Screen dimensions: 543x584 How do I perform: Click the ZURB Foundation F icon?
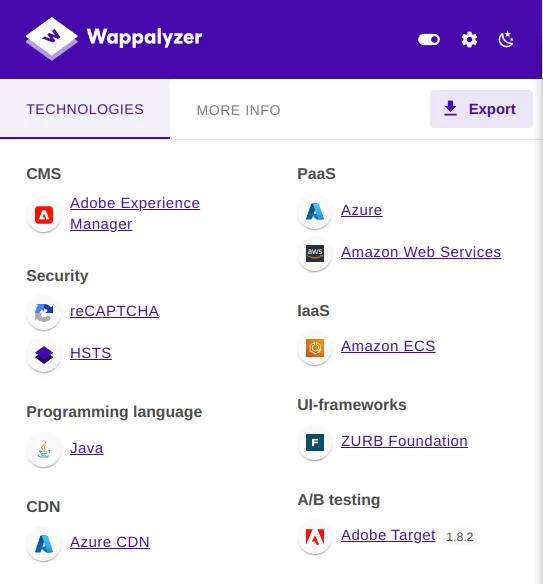[x=315, y=442]
